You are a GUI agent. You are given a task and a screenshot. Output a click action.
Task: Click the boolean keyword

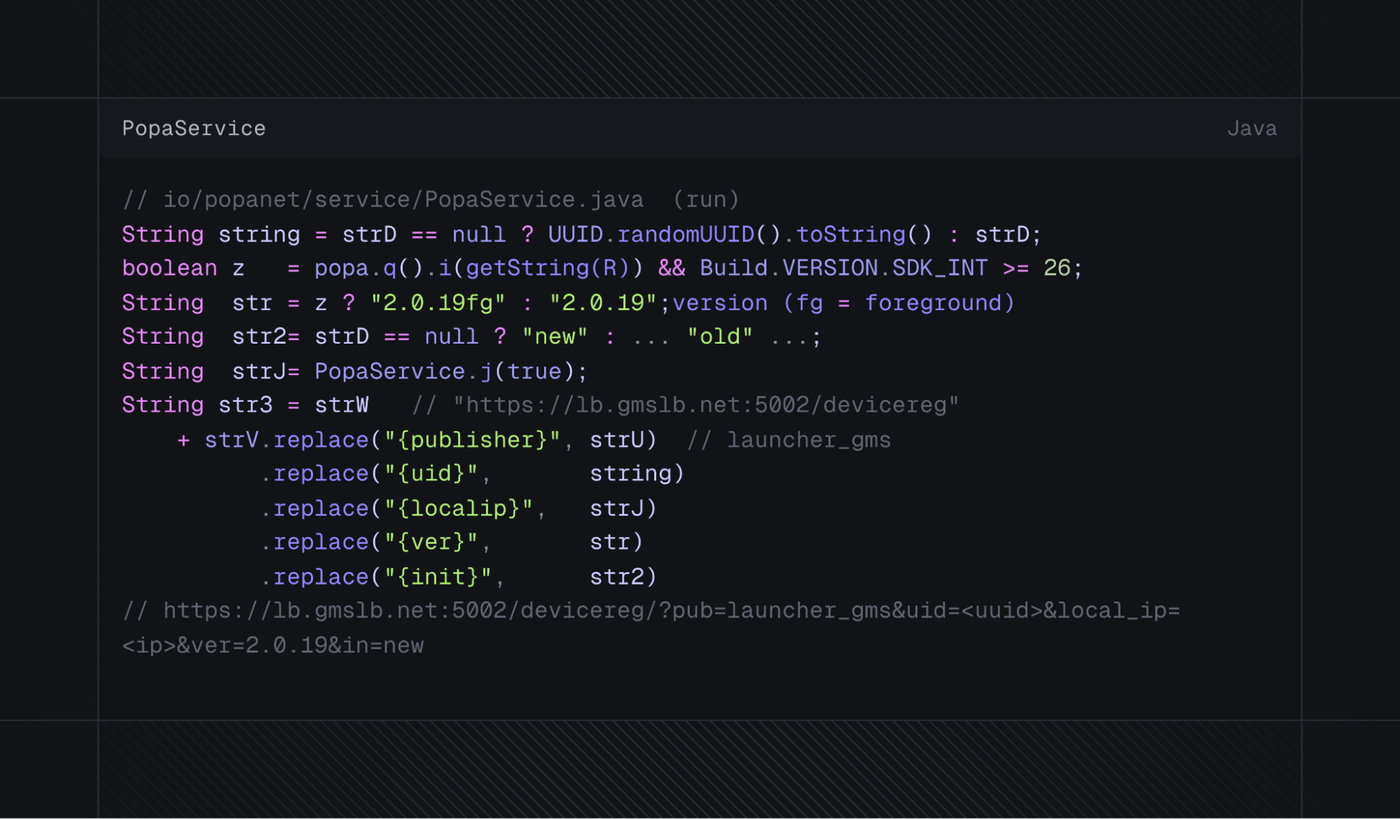tap(170, 269)
